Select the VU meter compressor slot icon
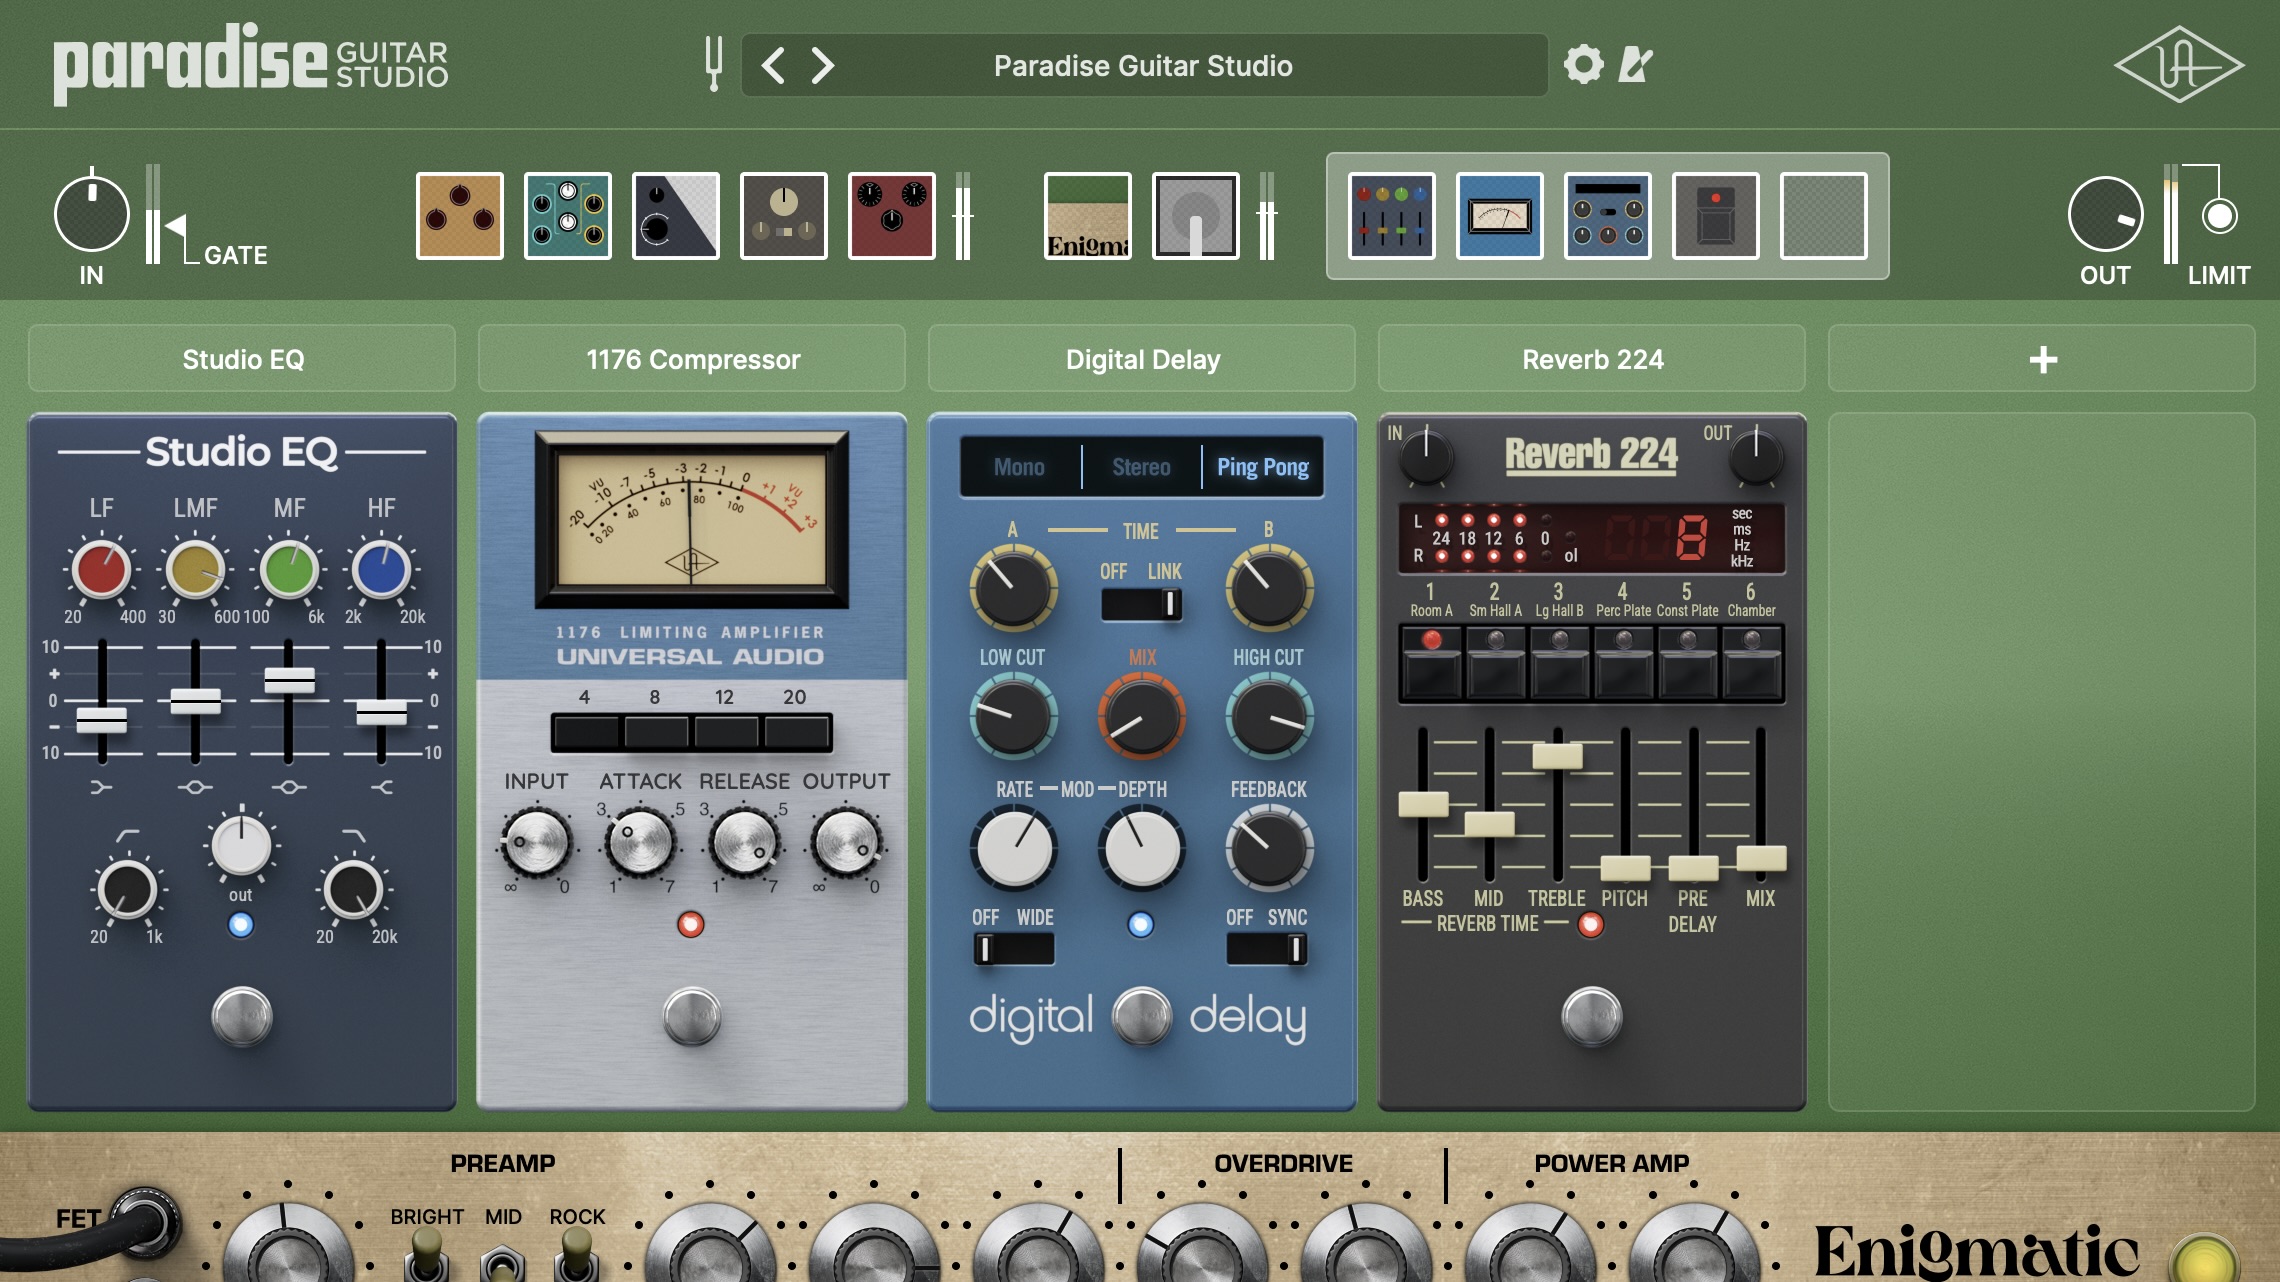The width and height of the screenshot is (2280, 1282). 1499,216
